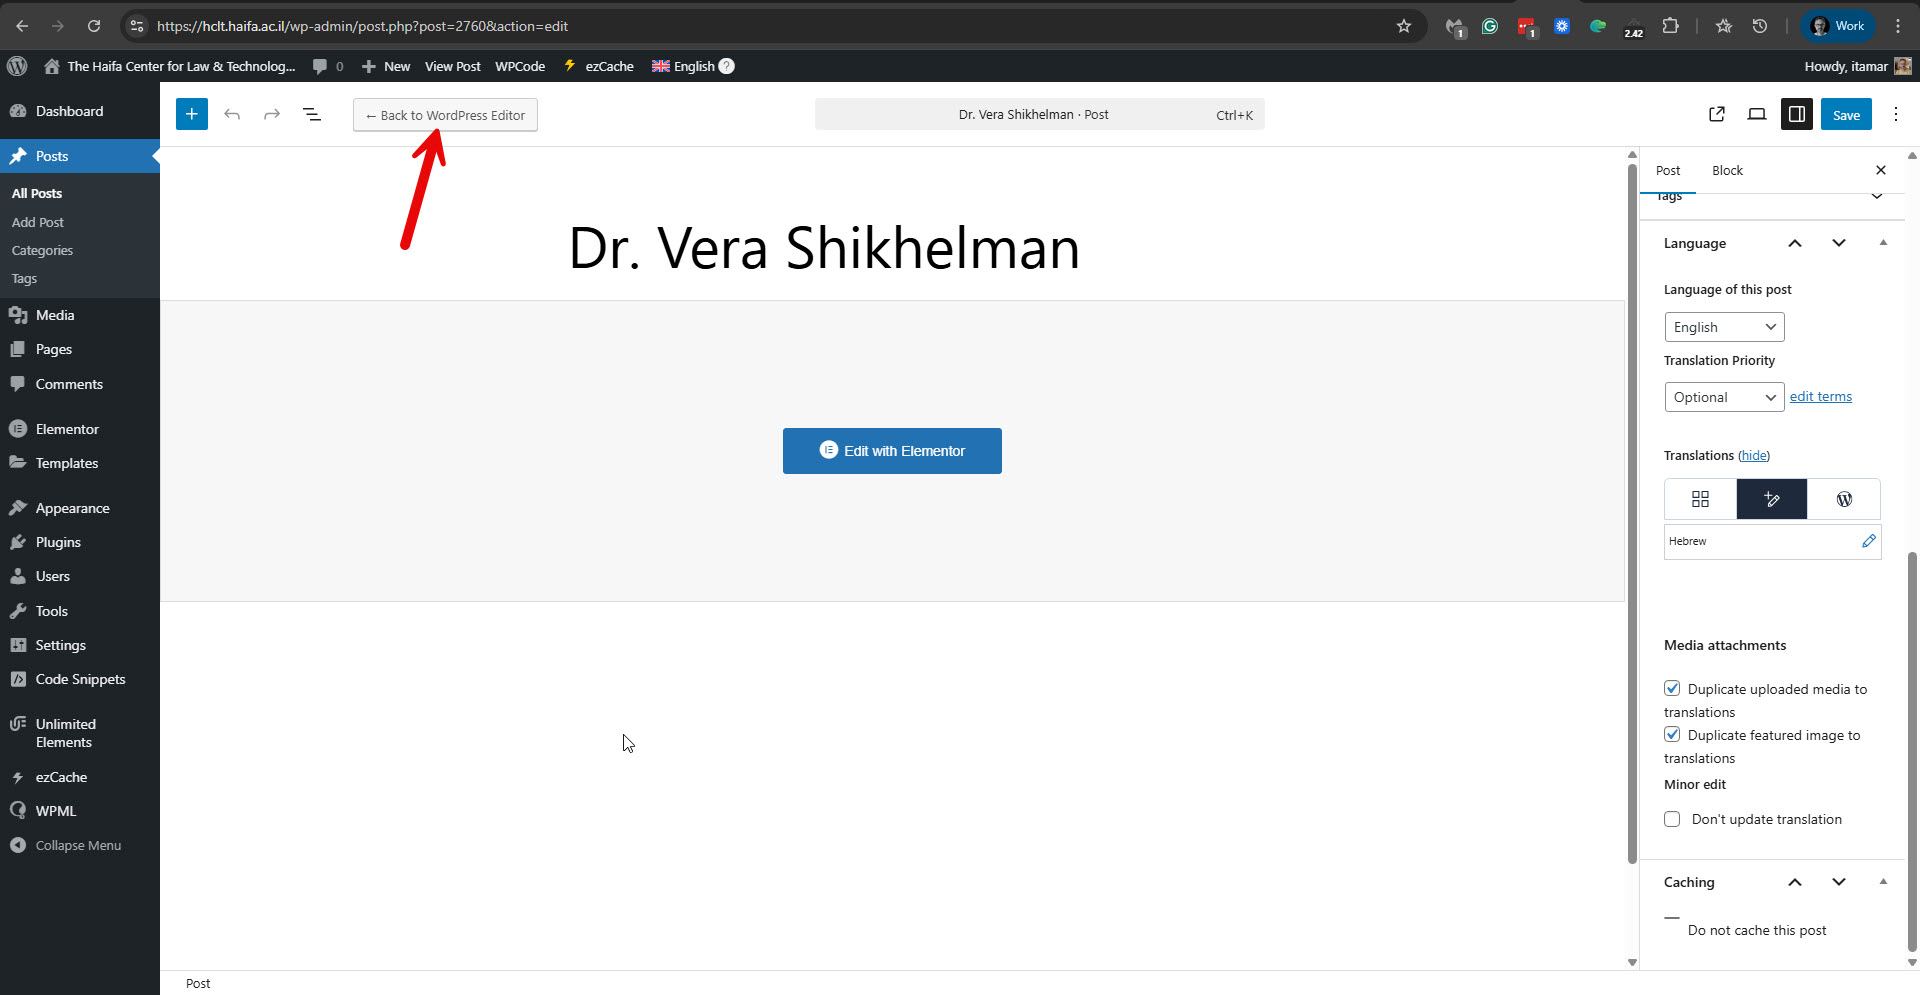Click the Dr. Vera Shikhelman command bar

tap(1039, 114)
